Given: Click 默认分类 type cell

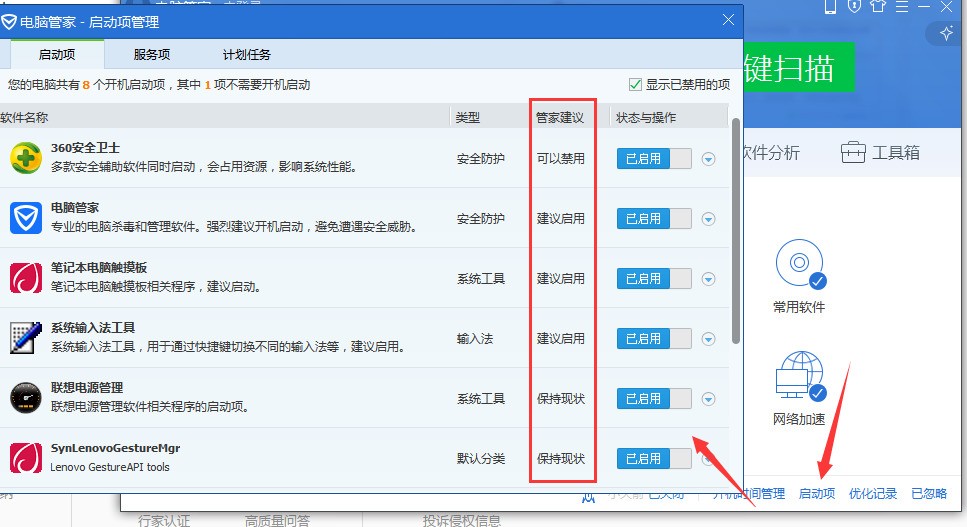Looking at the screenshot, I should 481,459.
